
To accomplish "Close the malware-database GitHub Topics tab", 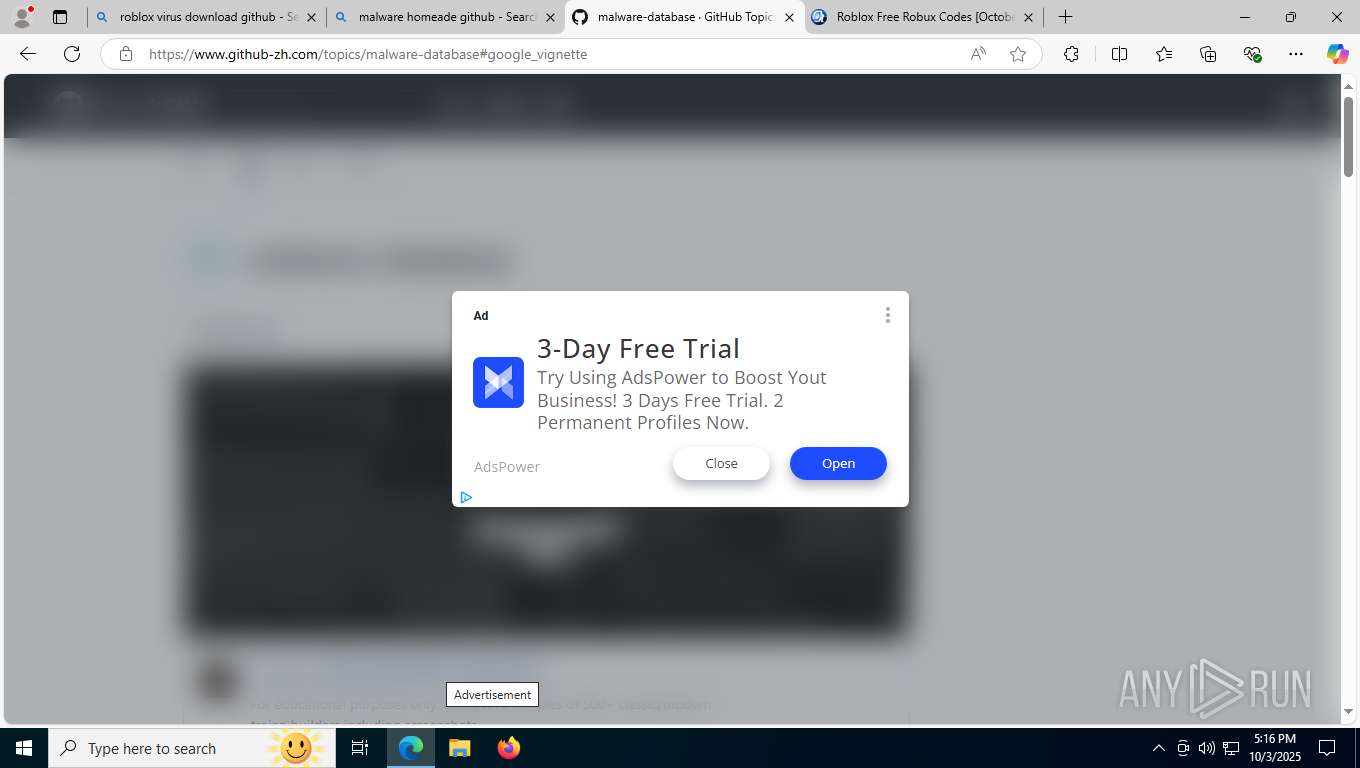I will 789,17.
